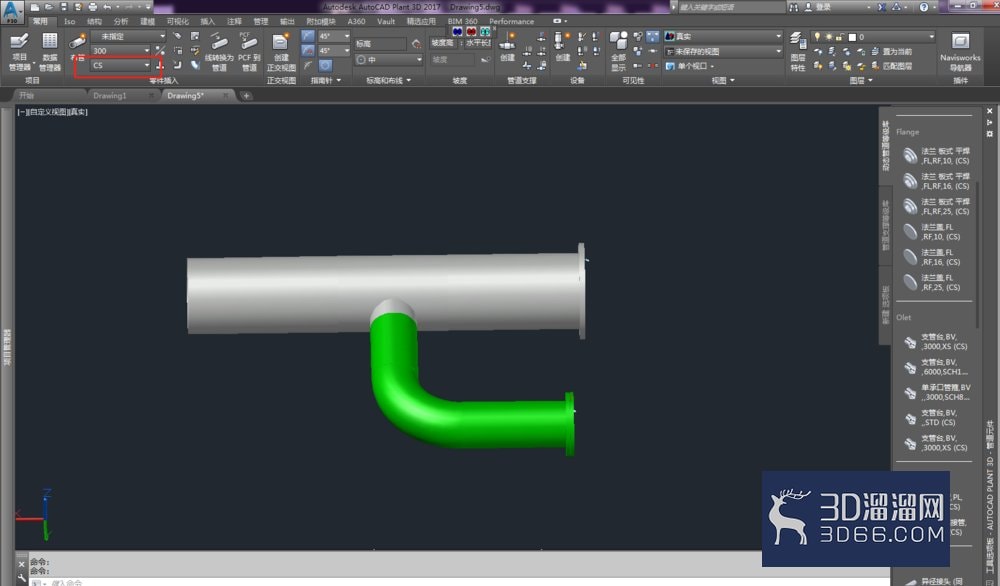Switch to the A360 ribbon tab
Screen dimensions: 1000x586
356,21
